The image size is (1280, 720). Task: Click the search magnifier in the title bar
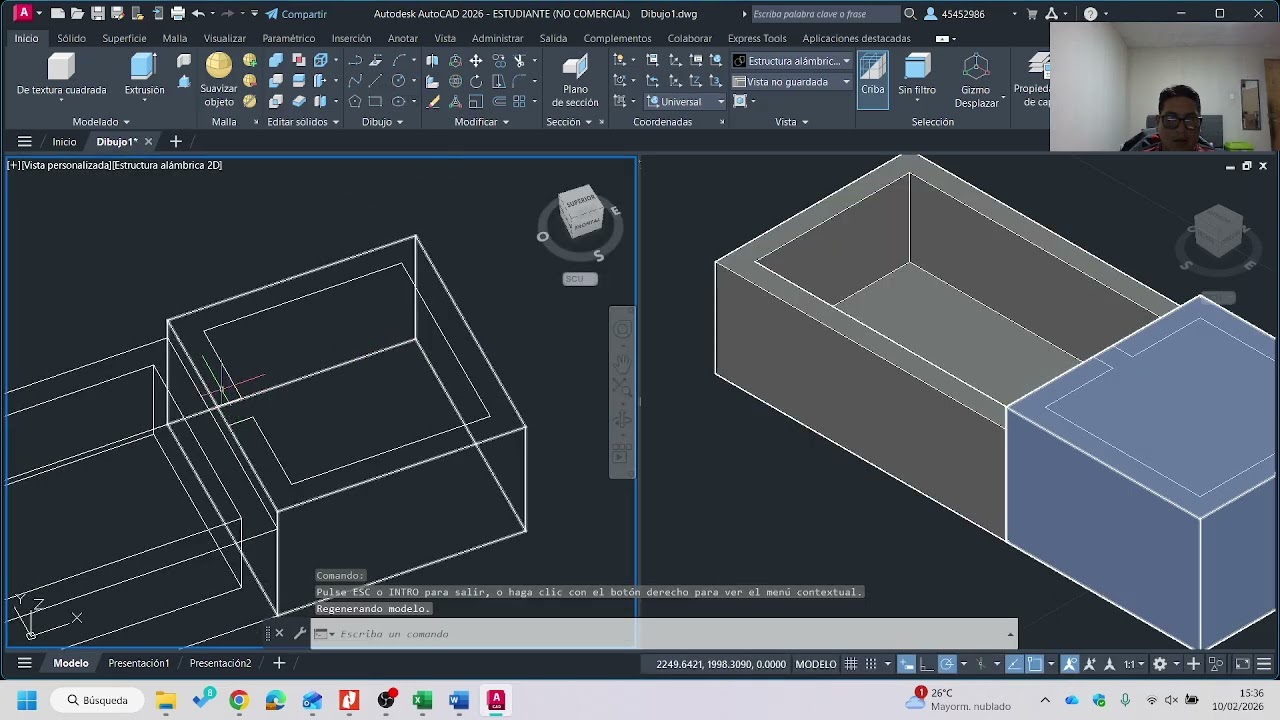coord(910,14)
